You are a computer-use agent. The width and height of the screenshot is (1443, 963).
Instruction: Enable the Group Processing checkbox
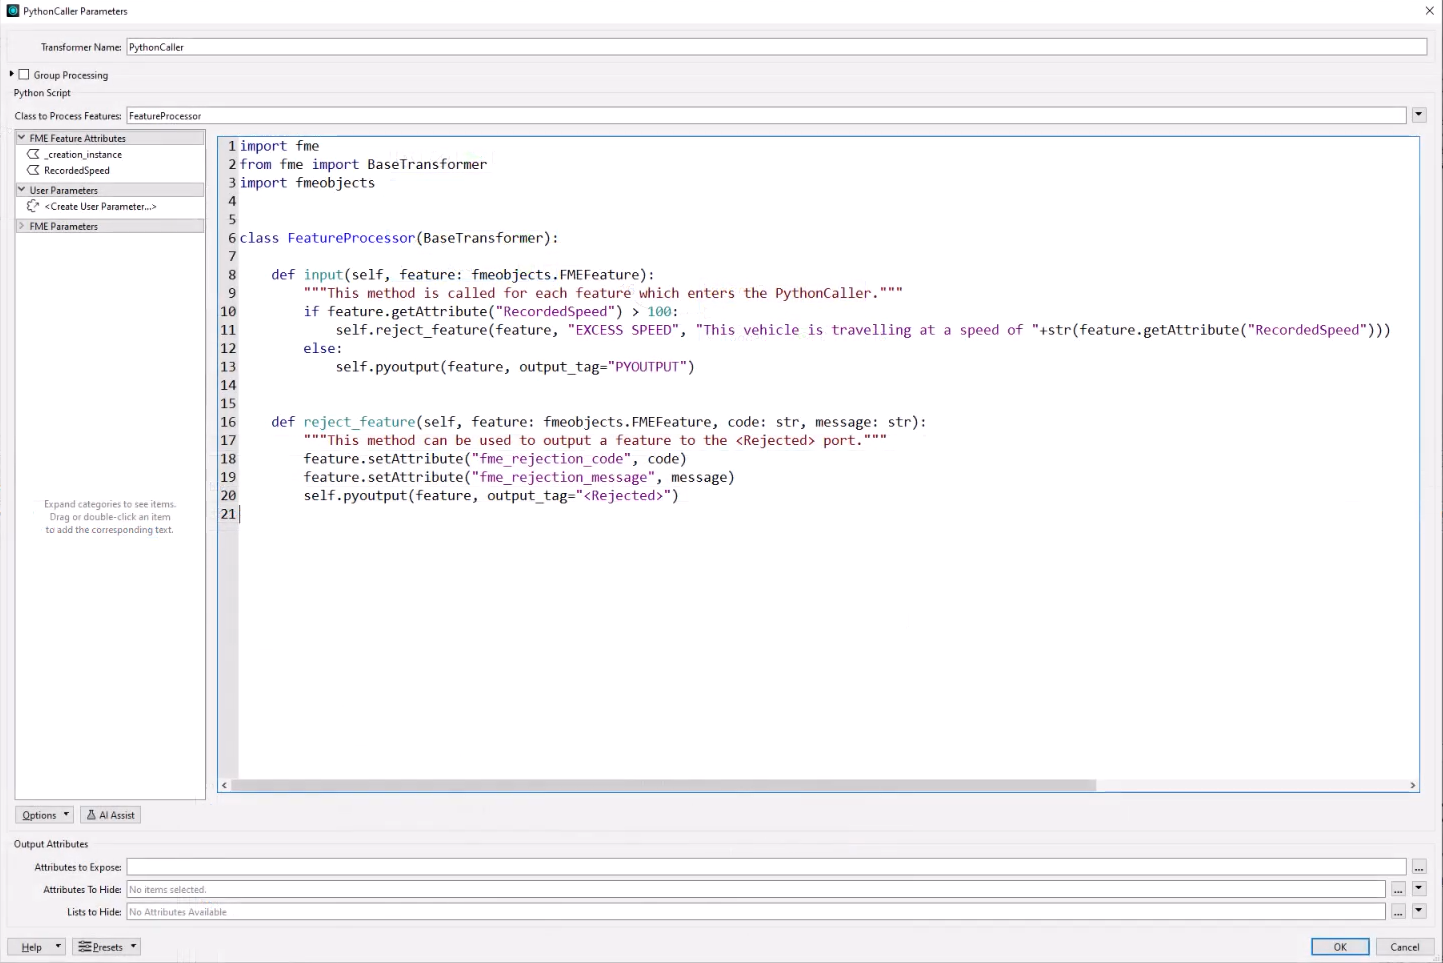tap(24, 74)
